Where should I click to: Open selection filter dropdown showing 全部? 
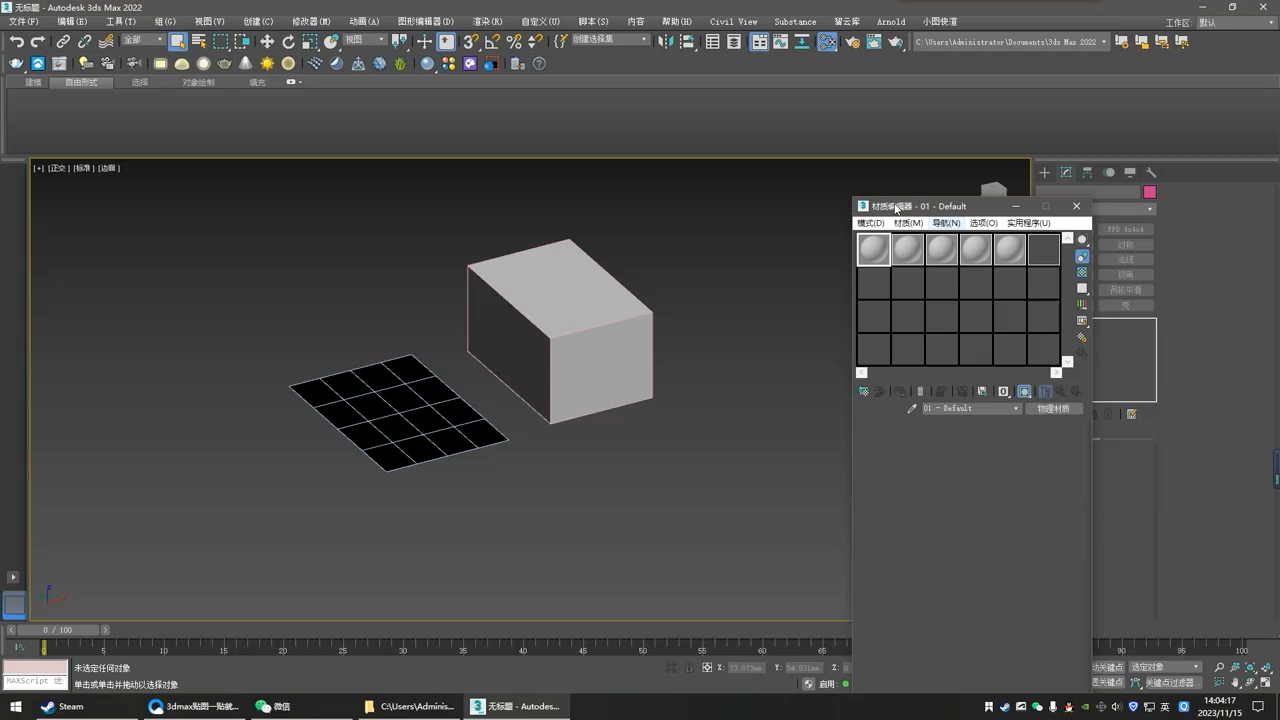tap(142, 40)
